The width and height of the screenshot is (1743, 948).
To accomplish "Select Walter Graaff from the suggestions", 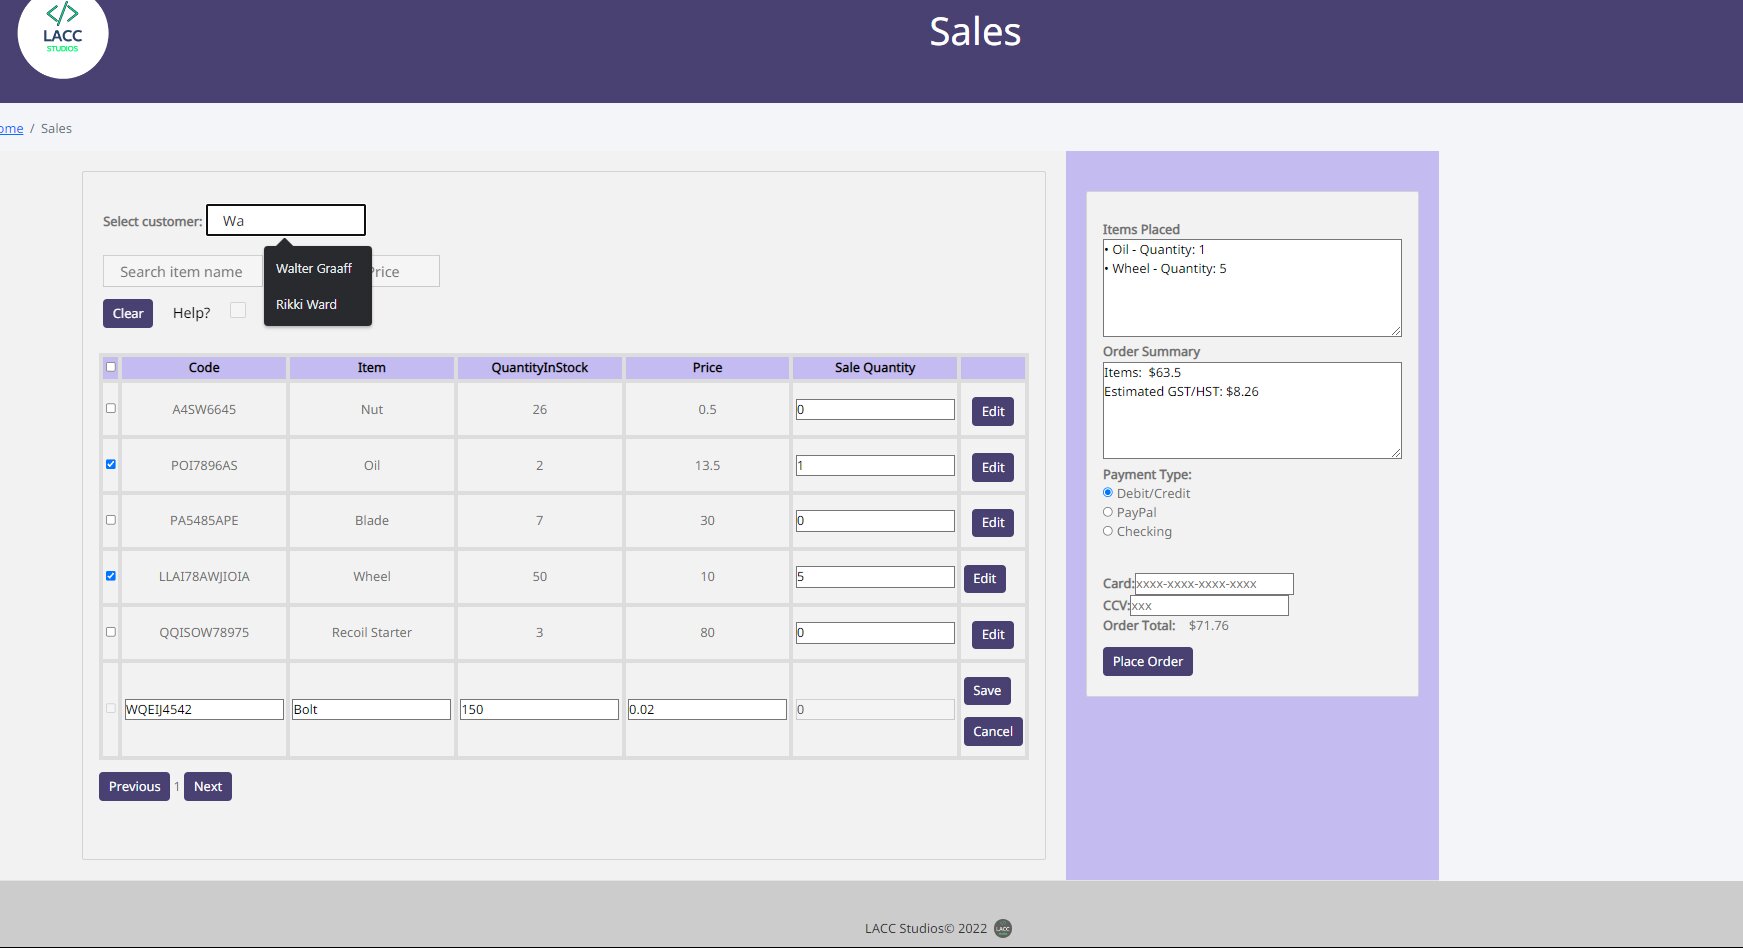I will [314, 268].
